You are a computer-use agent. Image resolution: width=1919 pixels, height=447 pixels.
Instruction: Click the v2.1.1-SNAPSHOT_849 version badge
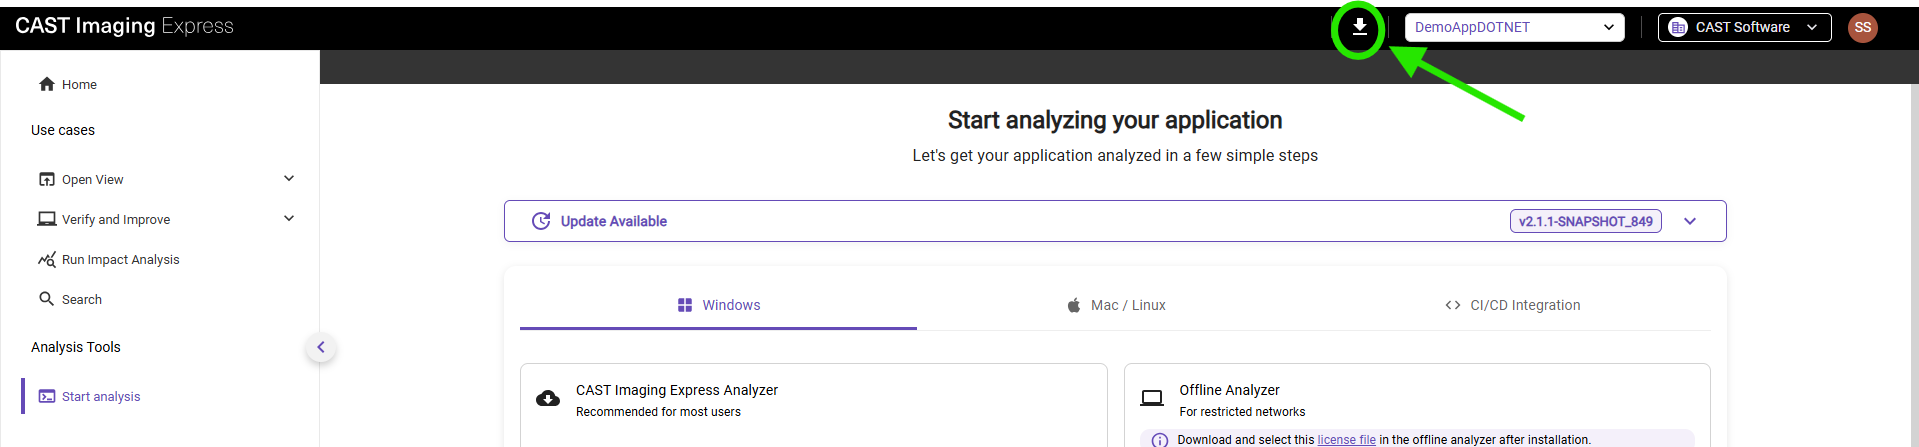(x=1585, y=221)
